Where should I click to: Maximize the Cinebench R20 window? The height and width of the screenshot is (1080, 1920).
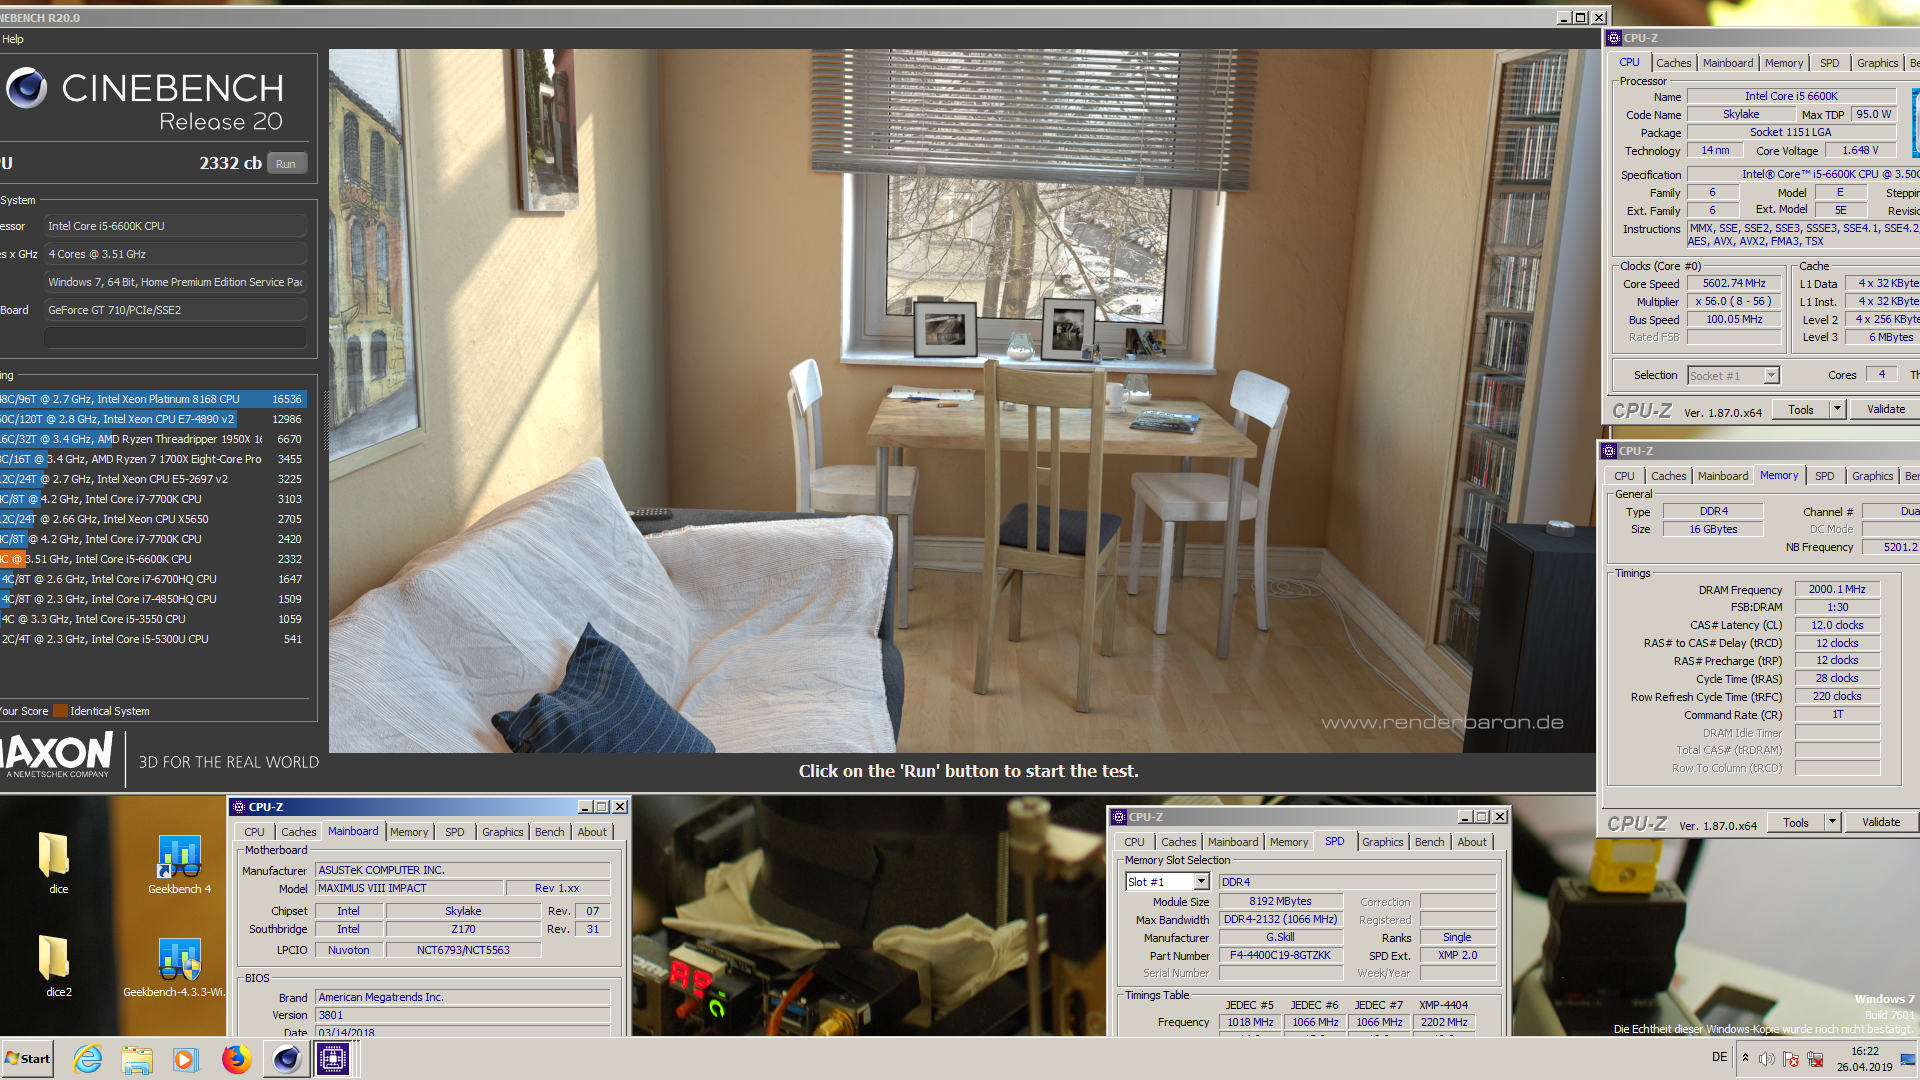1581,17
